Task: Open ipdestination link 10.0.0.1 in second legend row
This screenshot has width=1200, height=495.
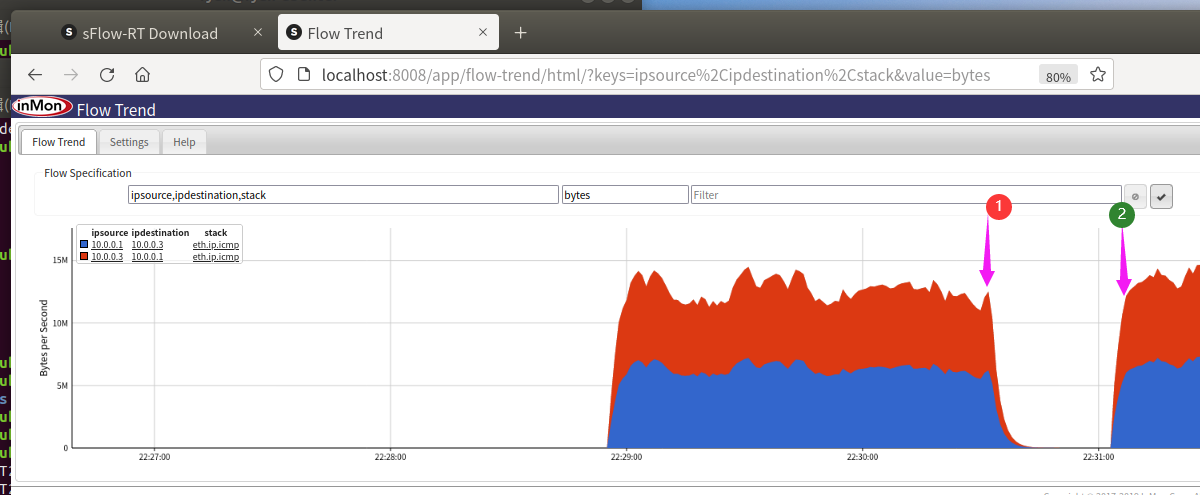Action: [x=146, y=257]
